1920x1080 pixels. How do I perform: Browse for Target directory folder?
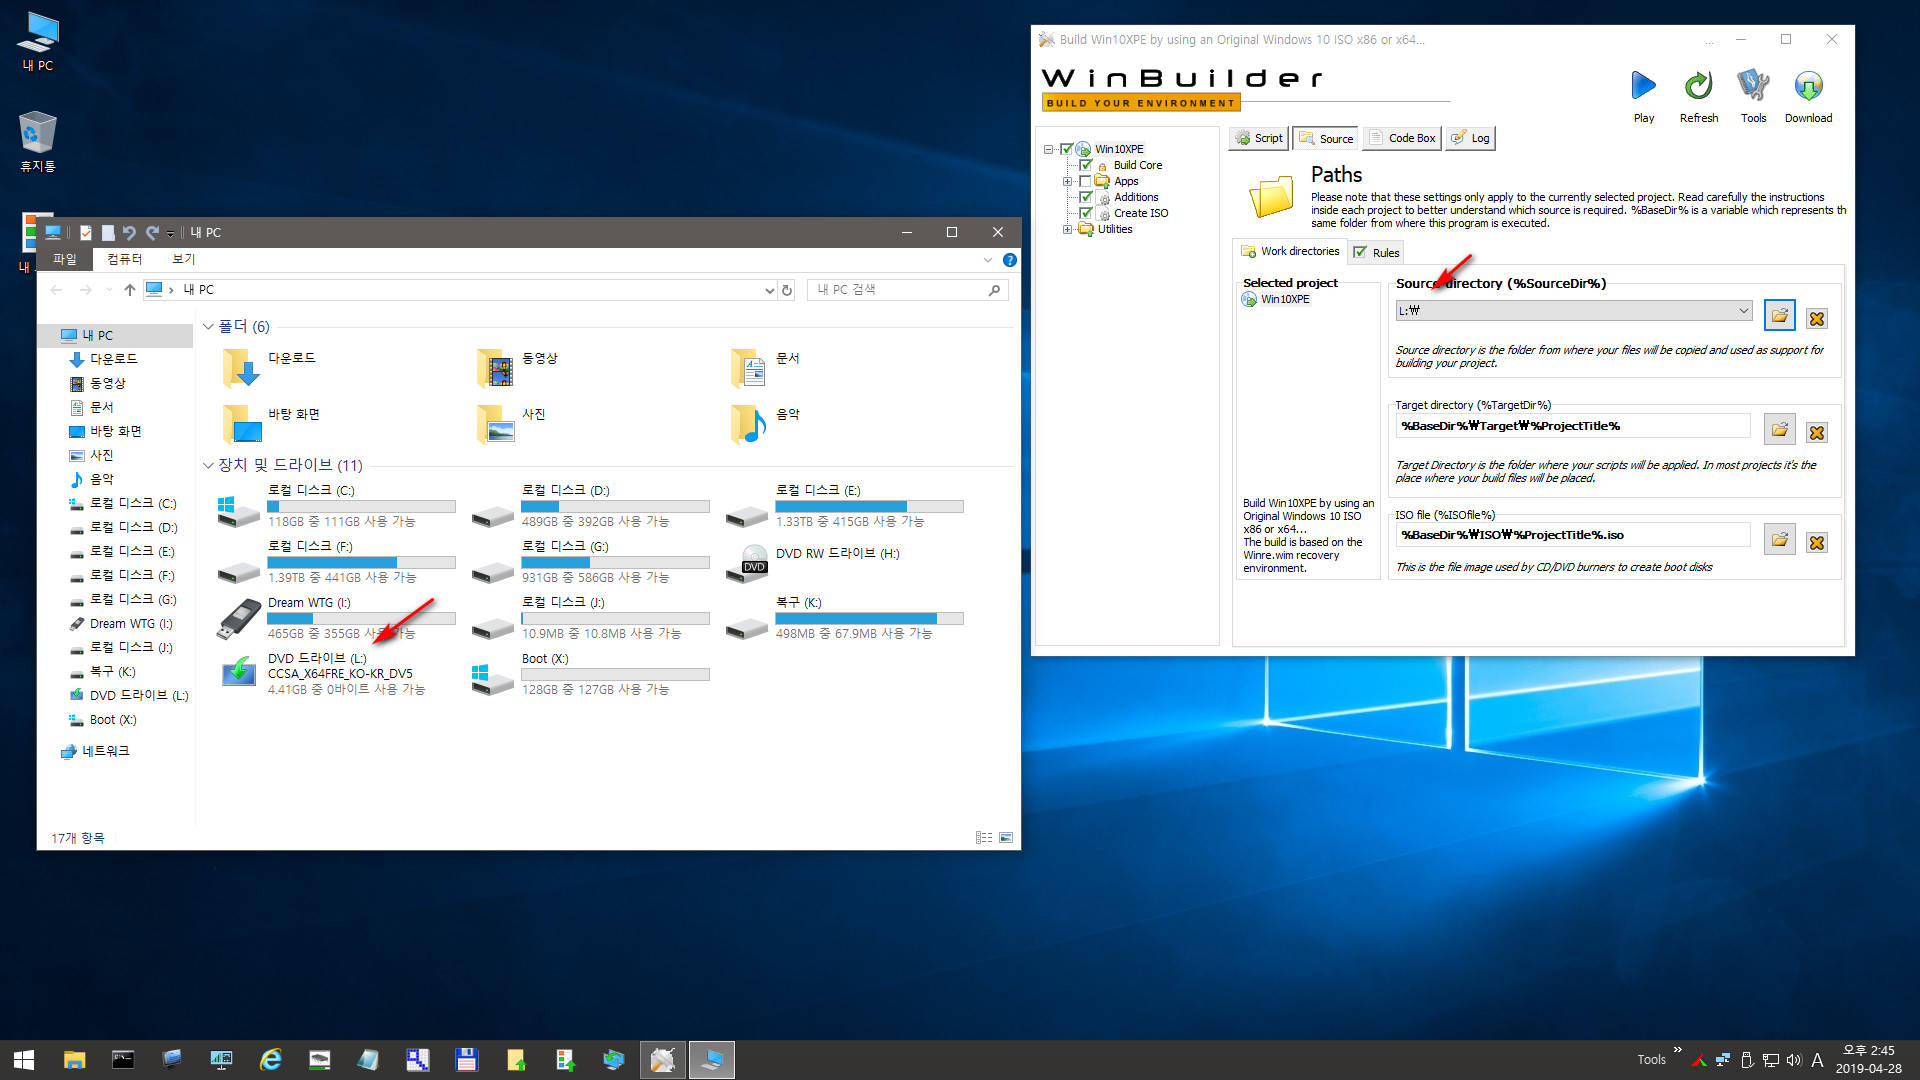tap(1780, 430)
